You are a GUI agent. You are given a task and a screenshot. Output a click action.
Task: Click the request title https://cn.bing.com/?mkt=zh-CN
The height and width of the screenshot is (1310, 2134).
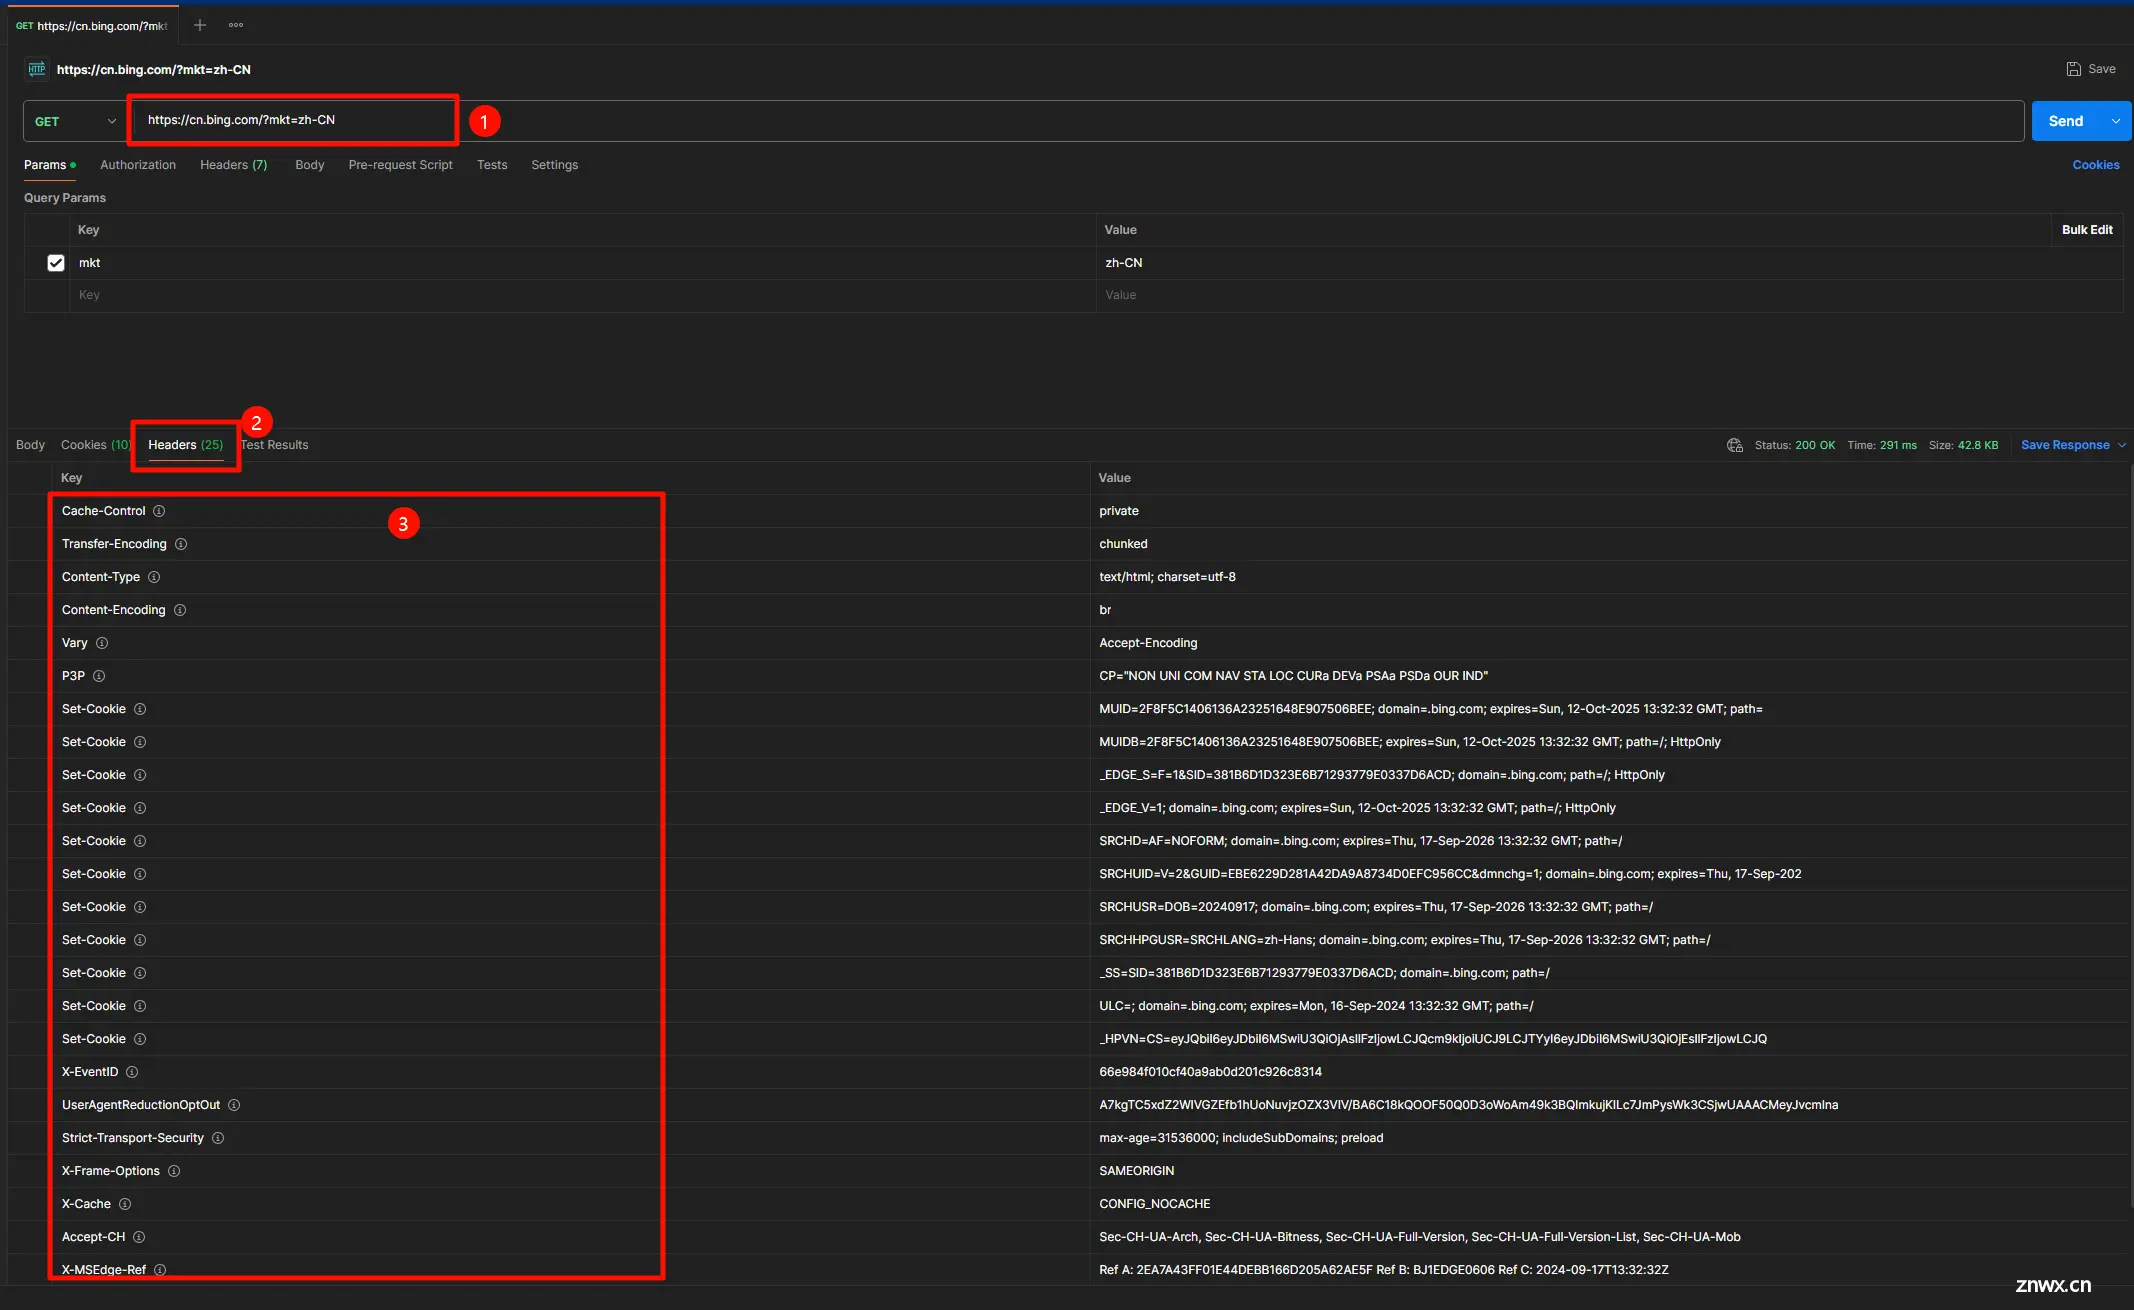point(154,70)
